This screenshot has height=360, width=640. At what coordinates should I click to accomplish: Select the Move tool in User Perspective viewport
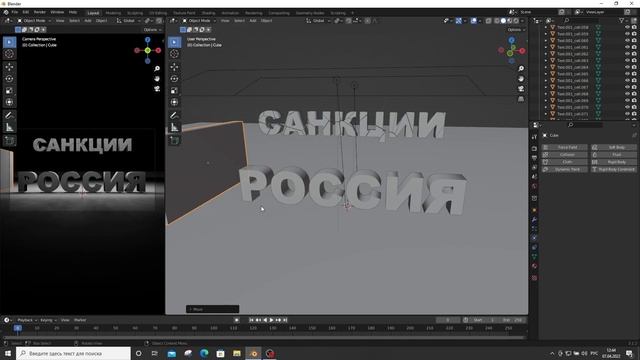[174, 67]
